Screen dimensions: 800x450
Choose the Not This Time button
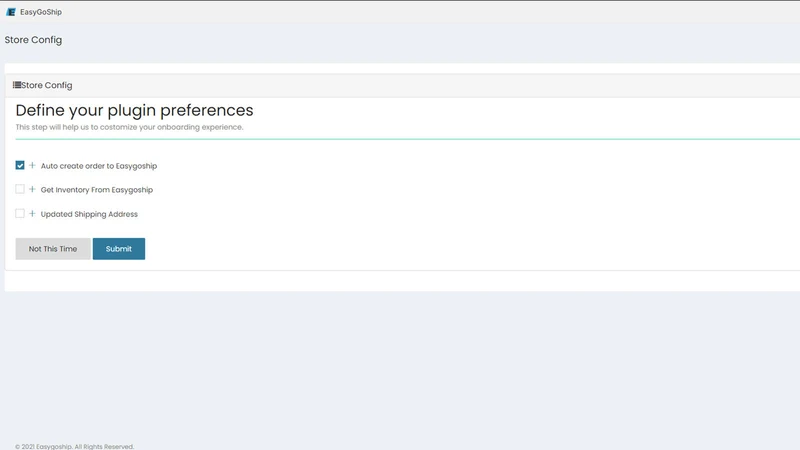[53, 248]
